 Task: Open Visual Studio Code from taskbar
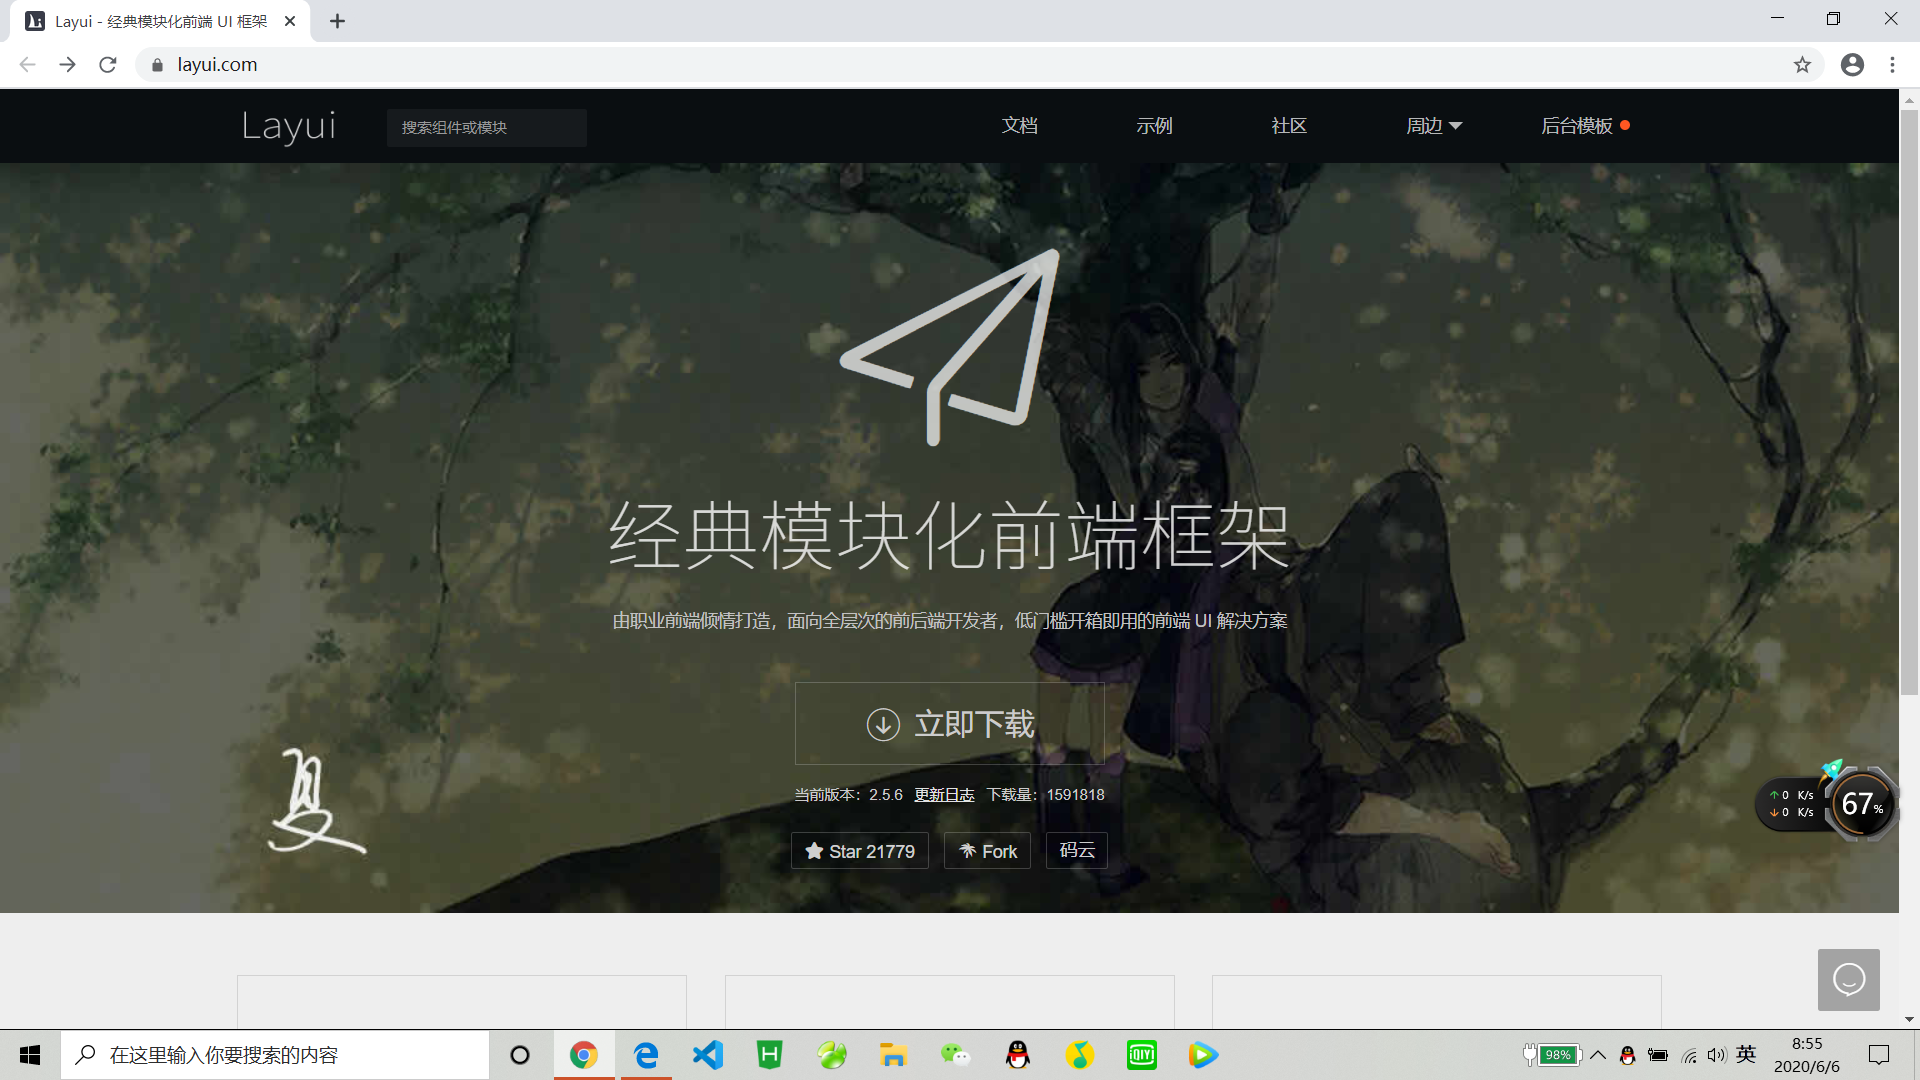tap(708, 1055)
